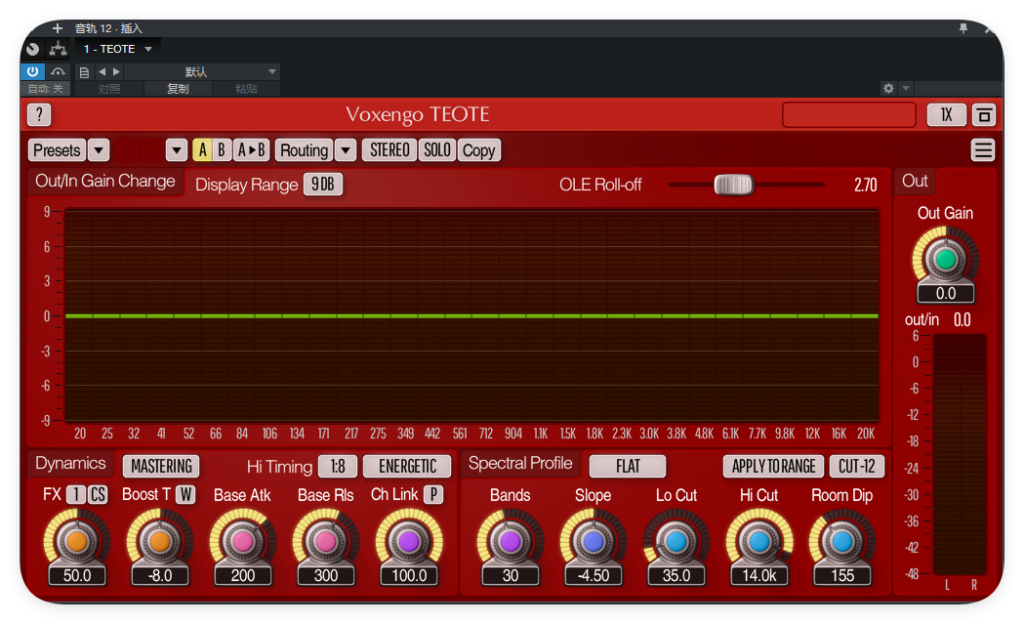Click the Out Gain knob

946,260
